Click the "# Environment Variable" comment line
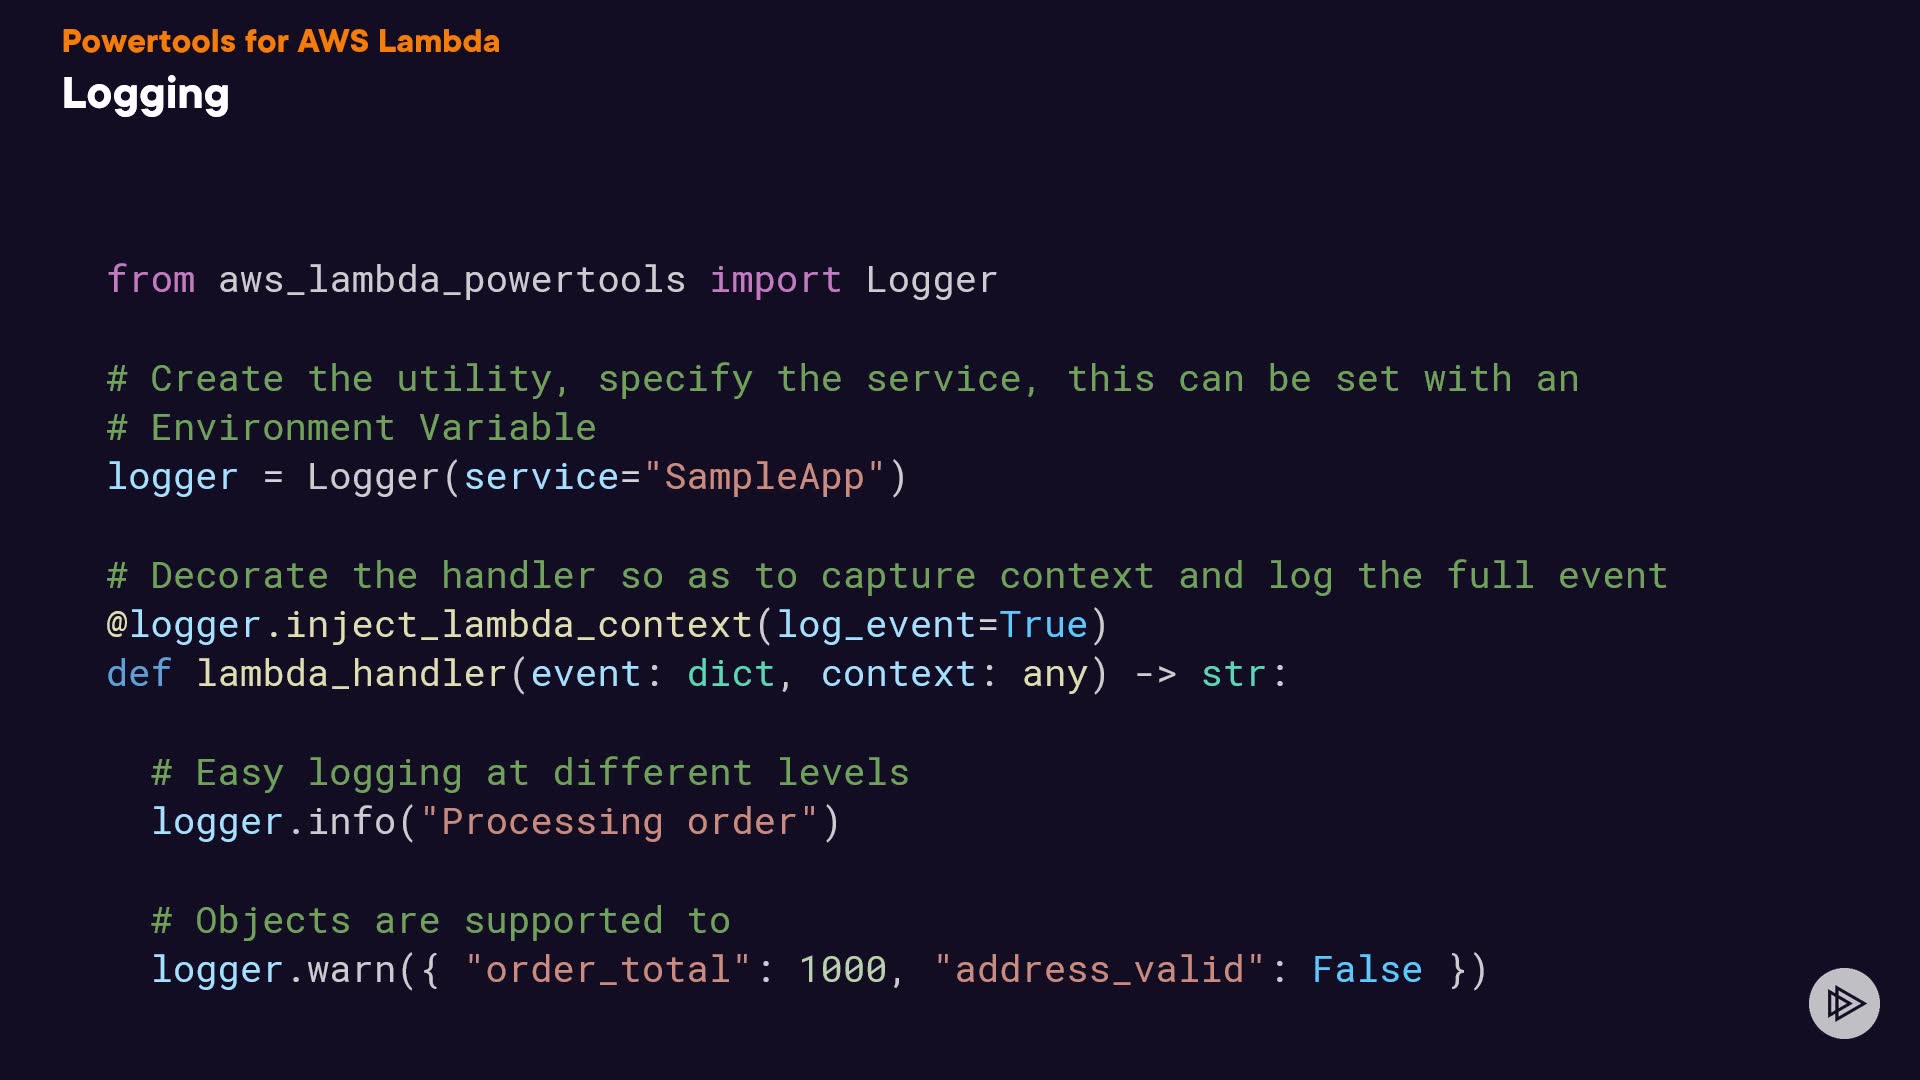The width and height of the screenshot is (1920, 1080). [351, 428]
